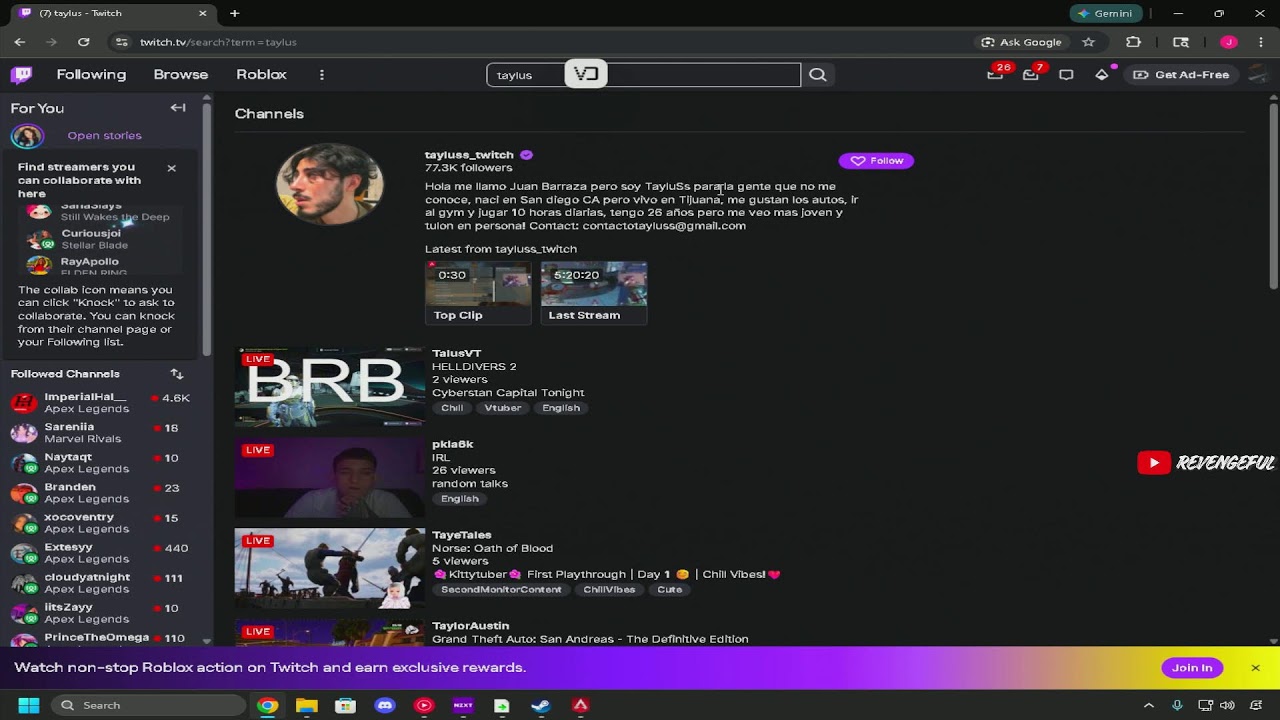This screenshot has height=720, width=1280.
Task: Click the TayeTales channel name
Action: coord(462,535)
